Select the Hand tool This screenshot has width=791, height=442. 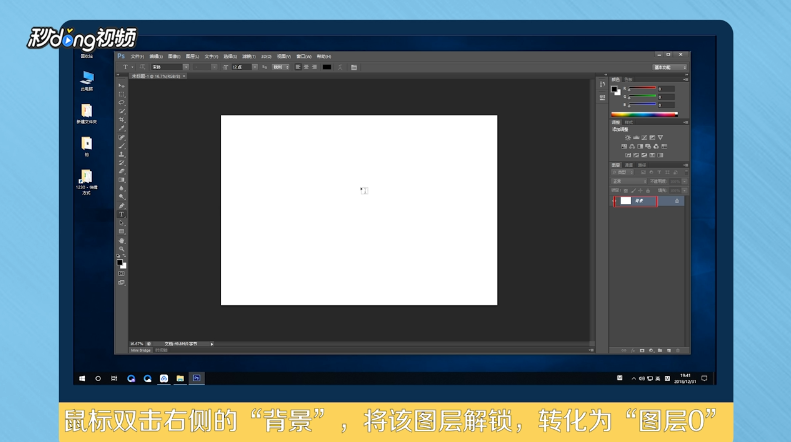pyautogui.click(x=122, y=241)
